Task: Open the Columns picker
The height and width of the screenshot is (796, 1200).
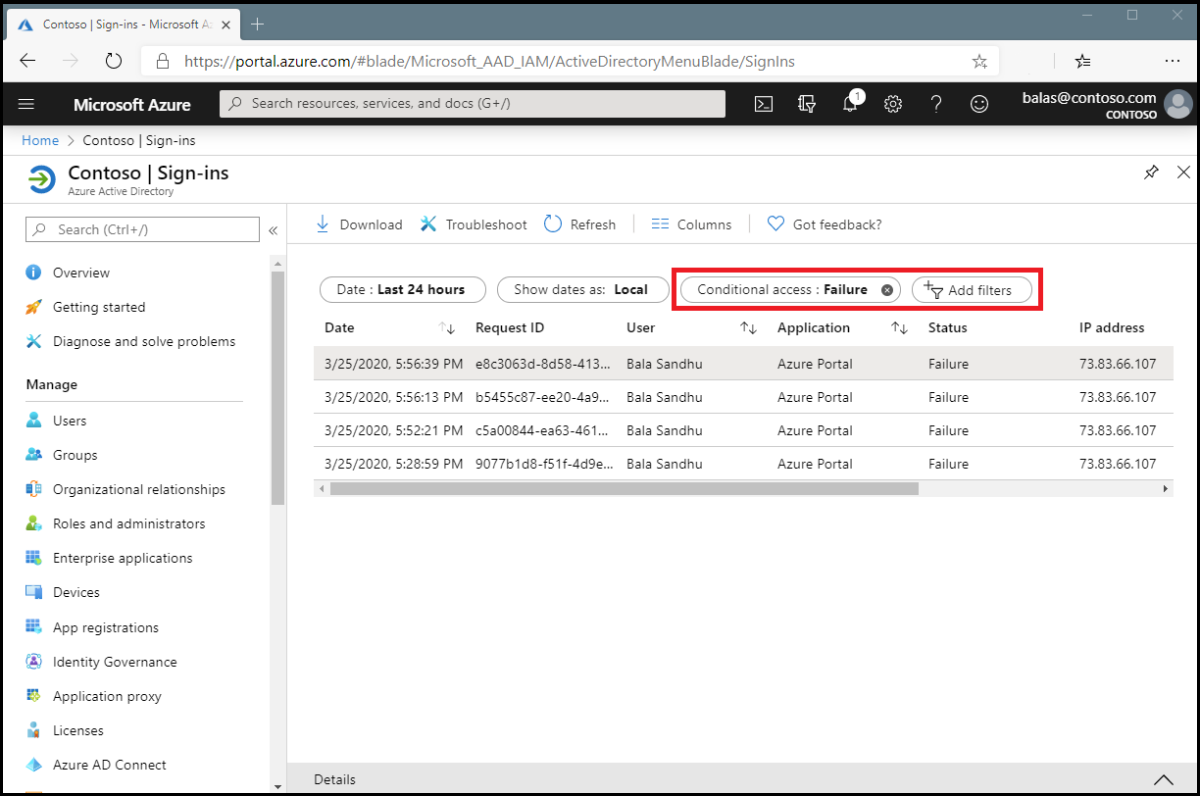Action: [x=691, y=224]
